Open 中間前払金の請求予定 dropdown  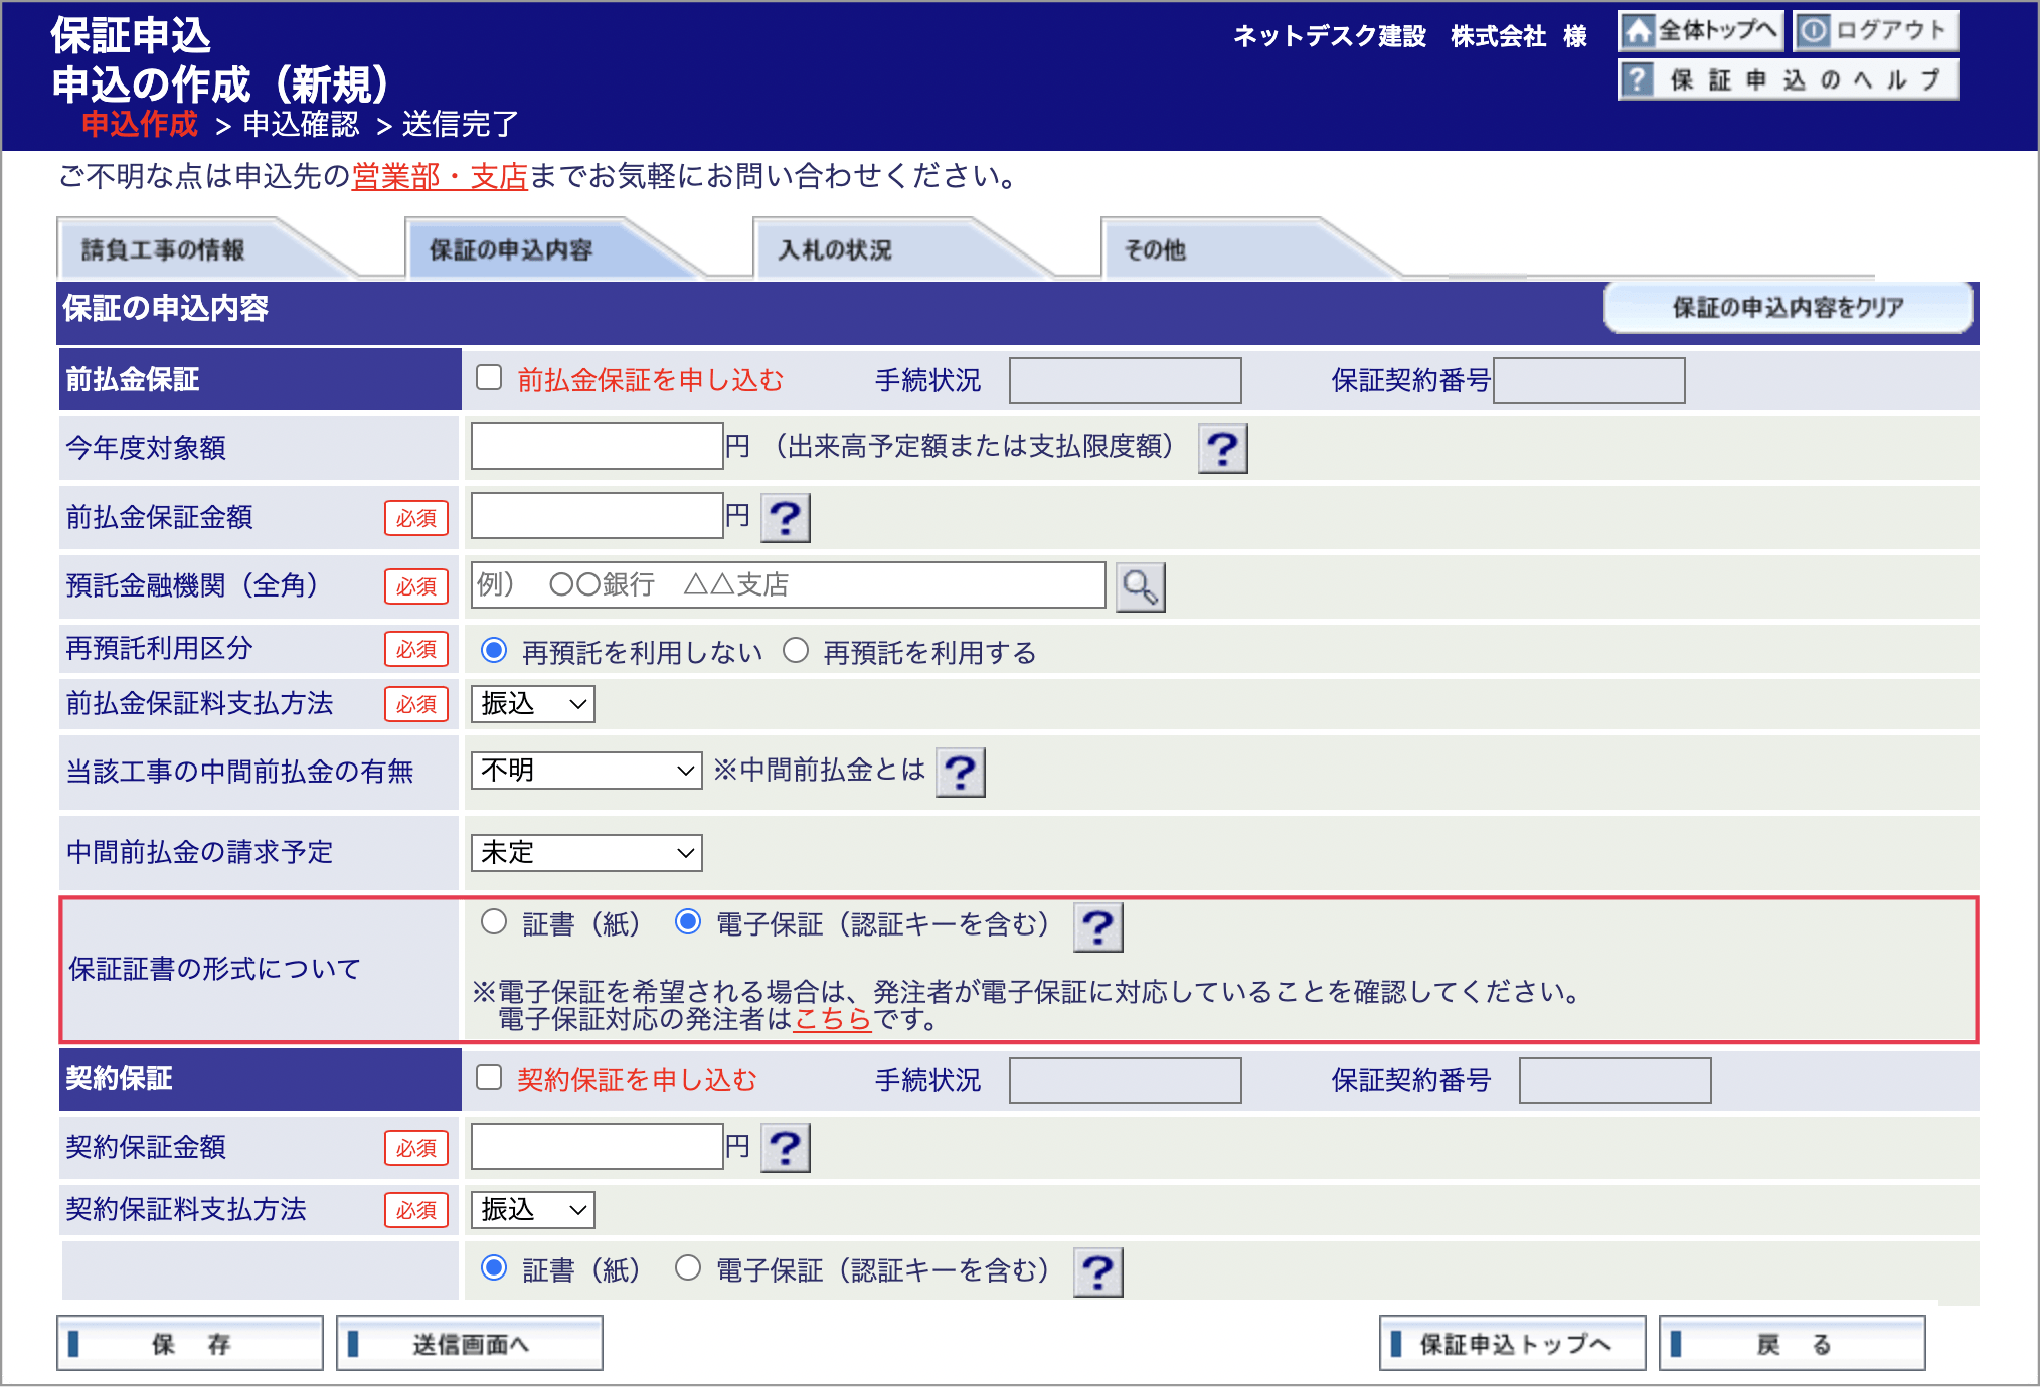(586, 853)
